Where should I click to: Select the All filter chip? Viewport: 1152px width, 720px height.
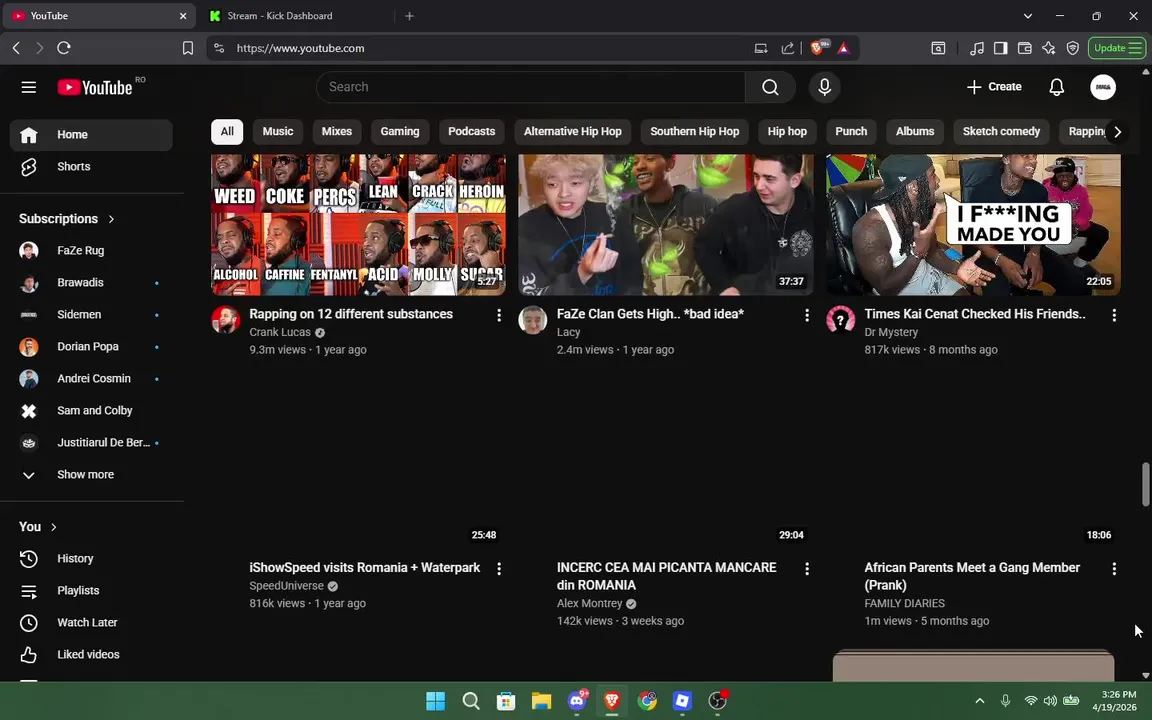(x=227, y=132)
